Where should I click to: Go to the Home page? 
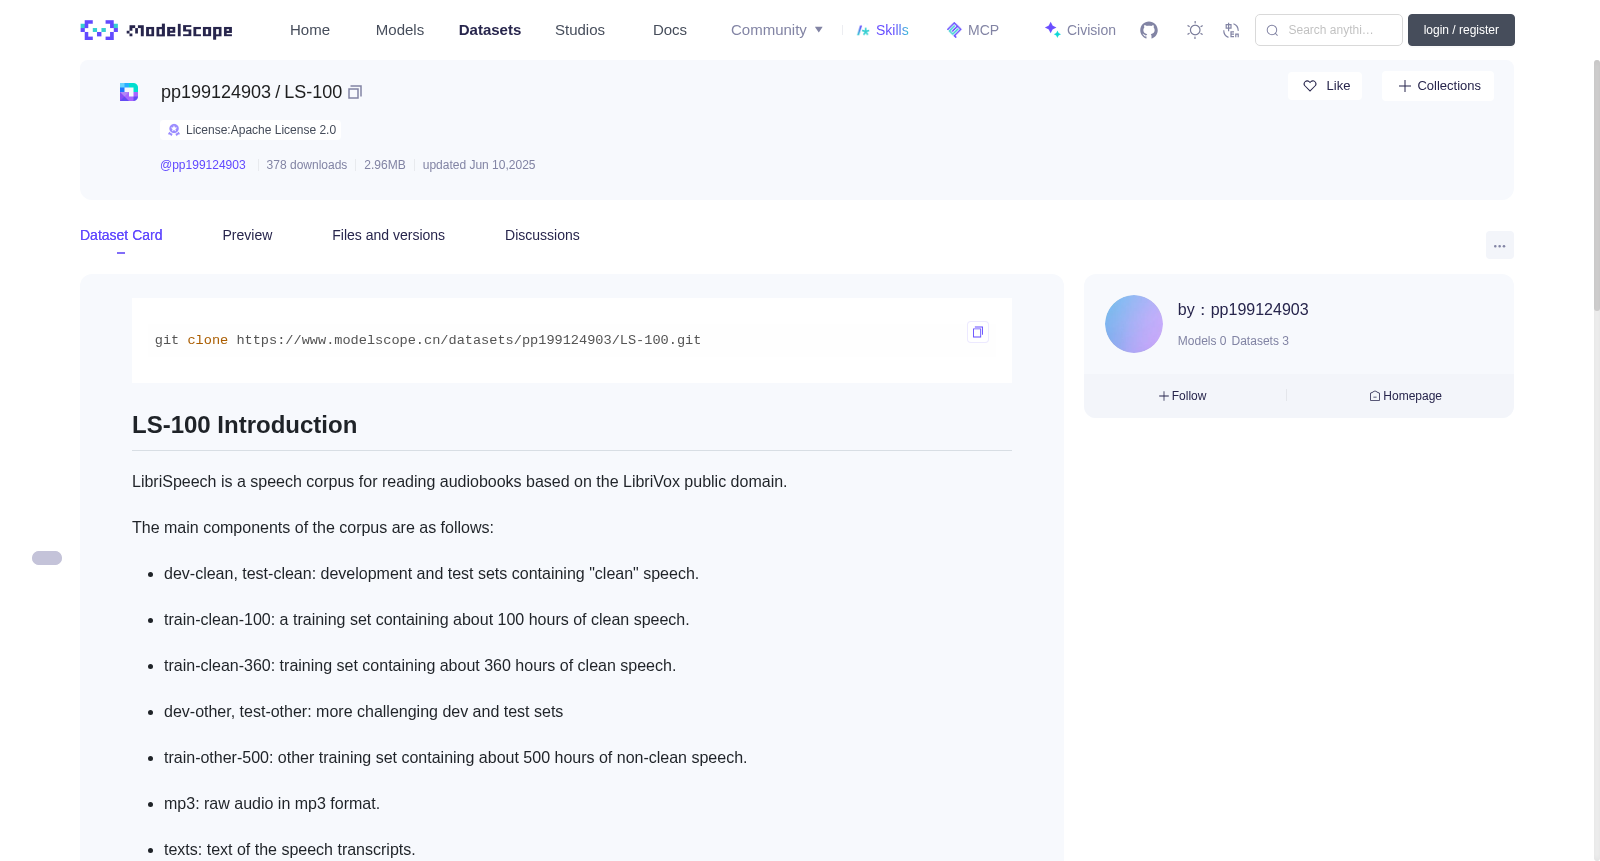310,30
